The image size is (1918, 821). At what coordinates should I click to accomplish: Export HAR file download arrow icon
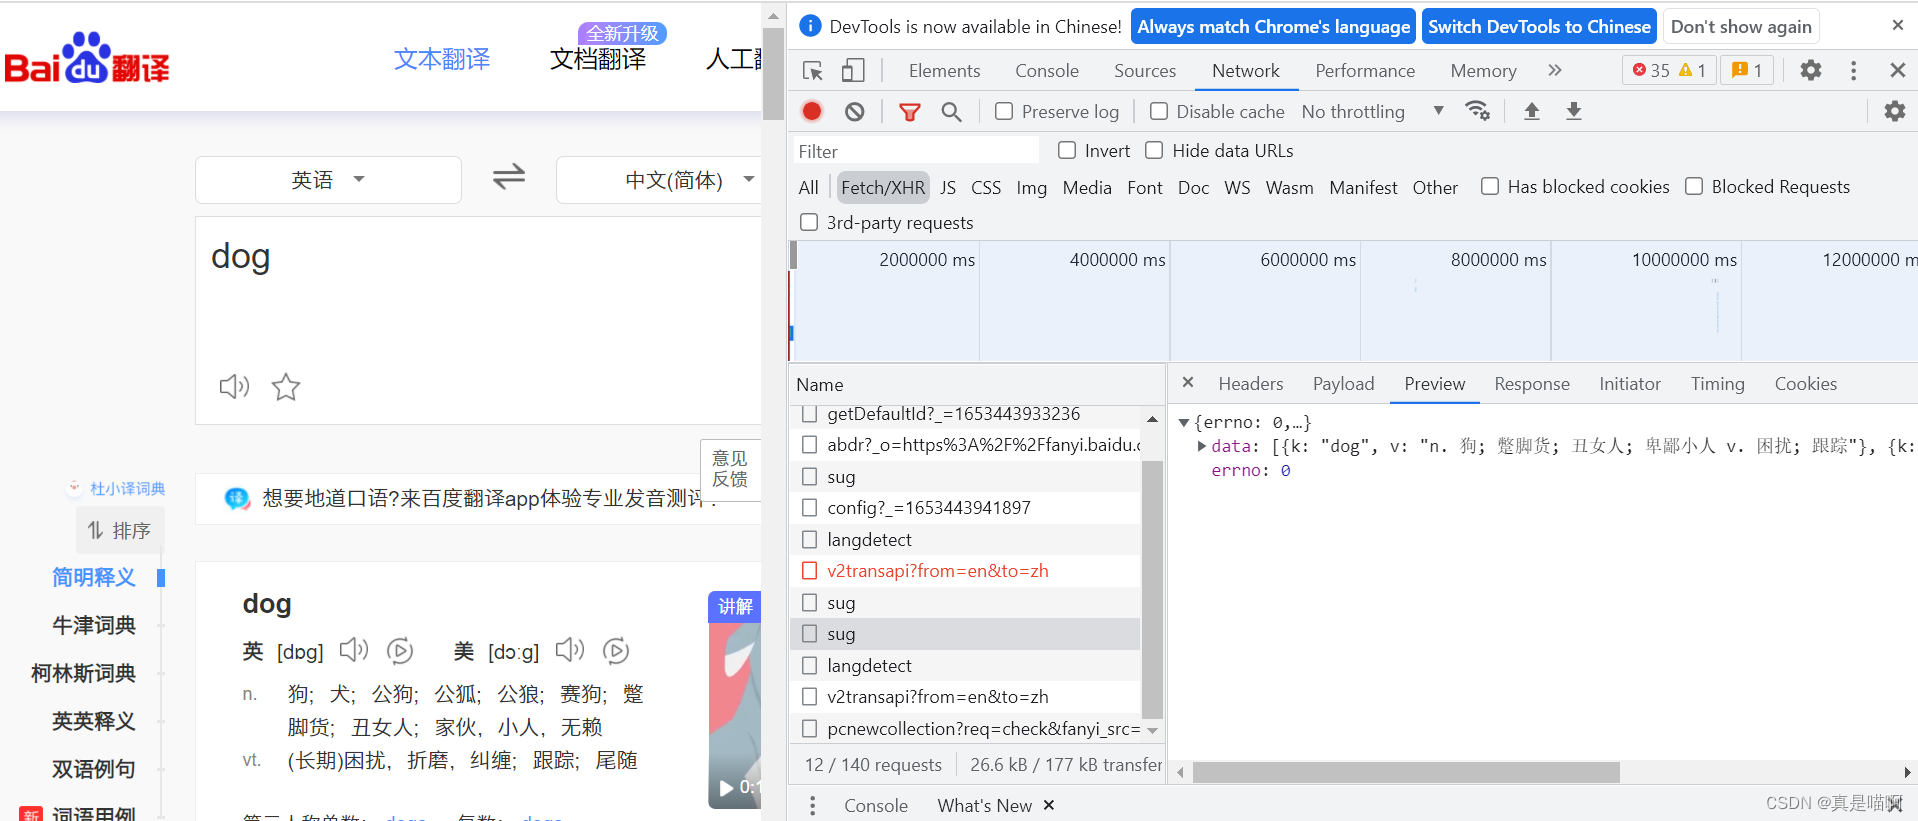1573,111
